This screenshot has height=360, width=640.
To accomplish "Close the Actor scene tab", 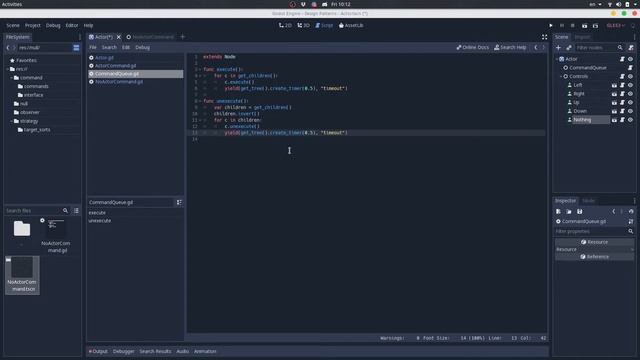I will tap(119, 37).
